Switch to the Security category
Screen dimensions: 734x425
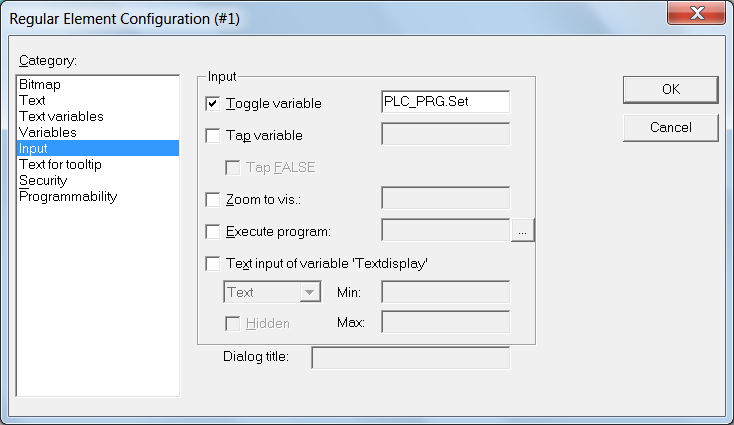tap(43, 181)
